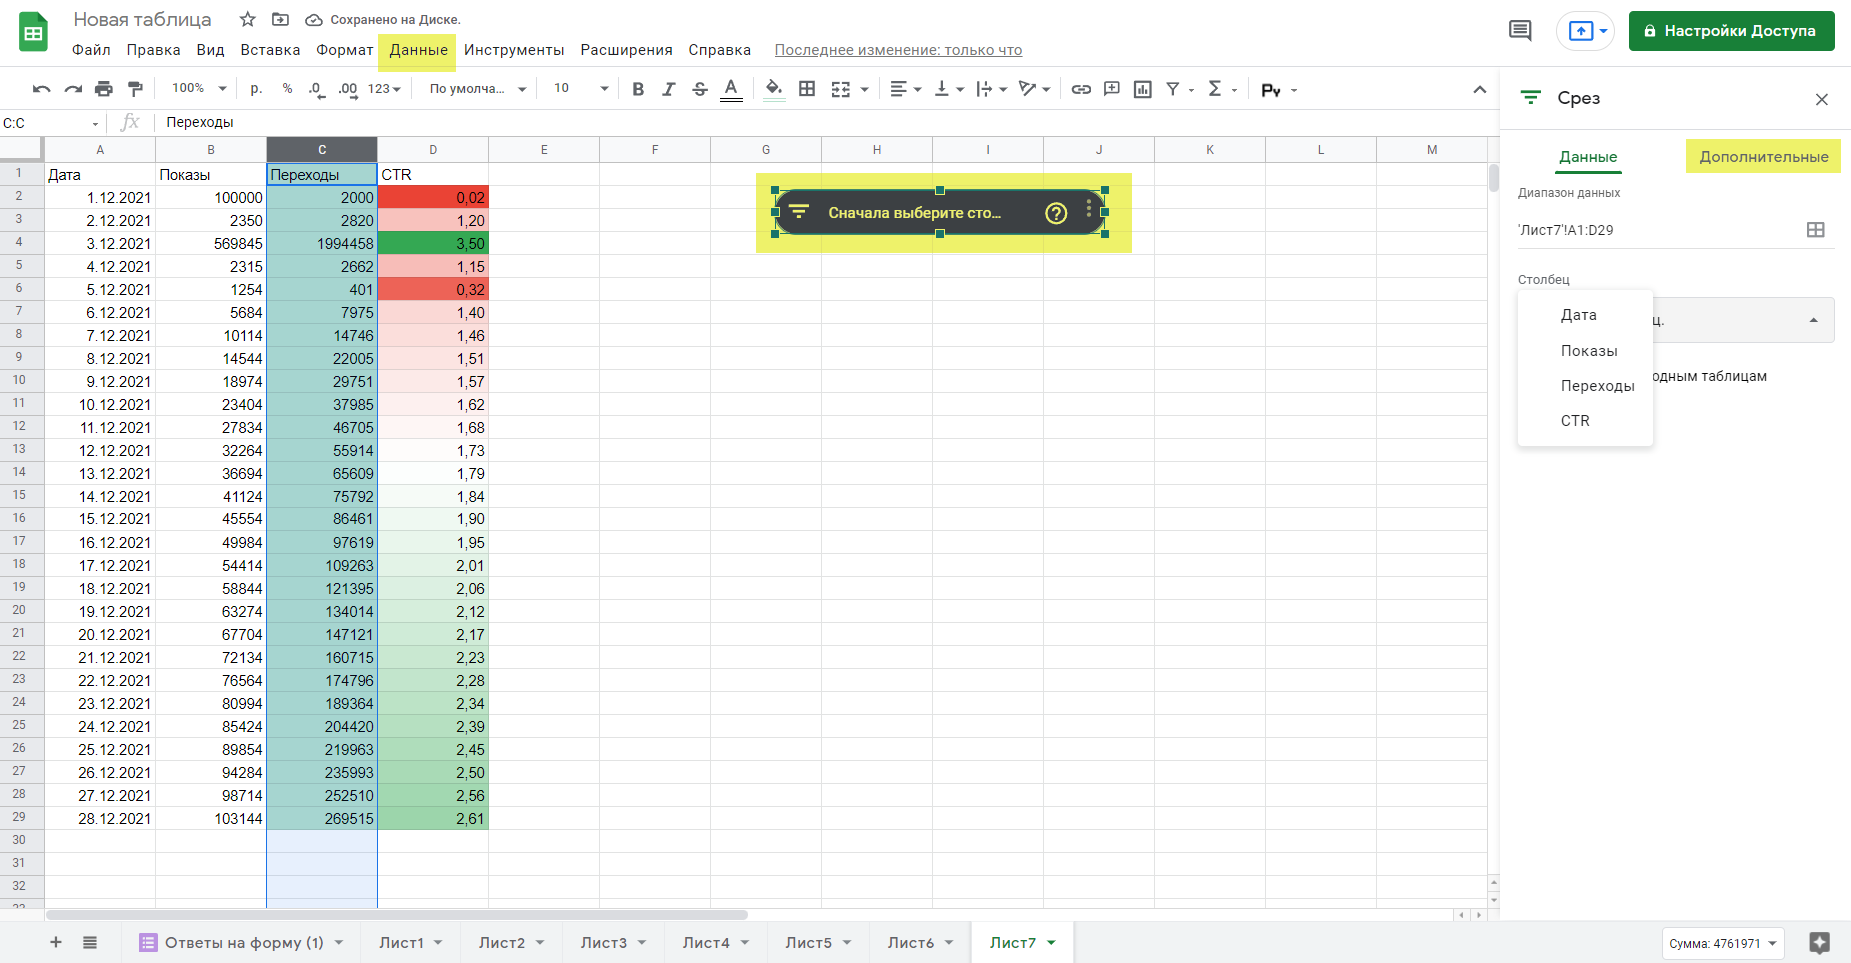The image size is (1851, 963).
Task: Open the Расширения menu
Action: (626, 50)
